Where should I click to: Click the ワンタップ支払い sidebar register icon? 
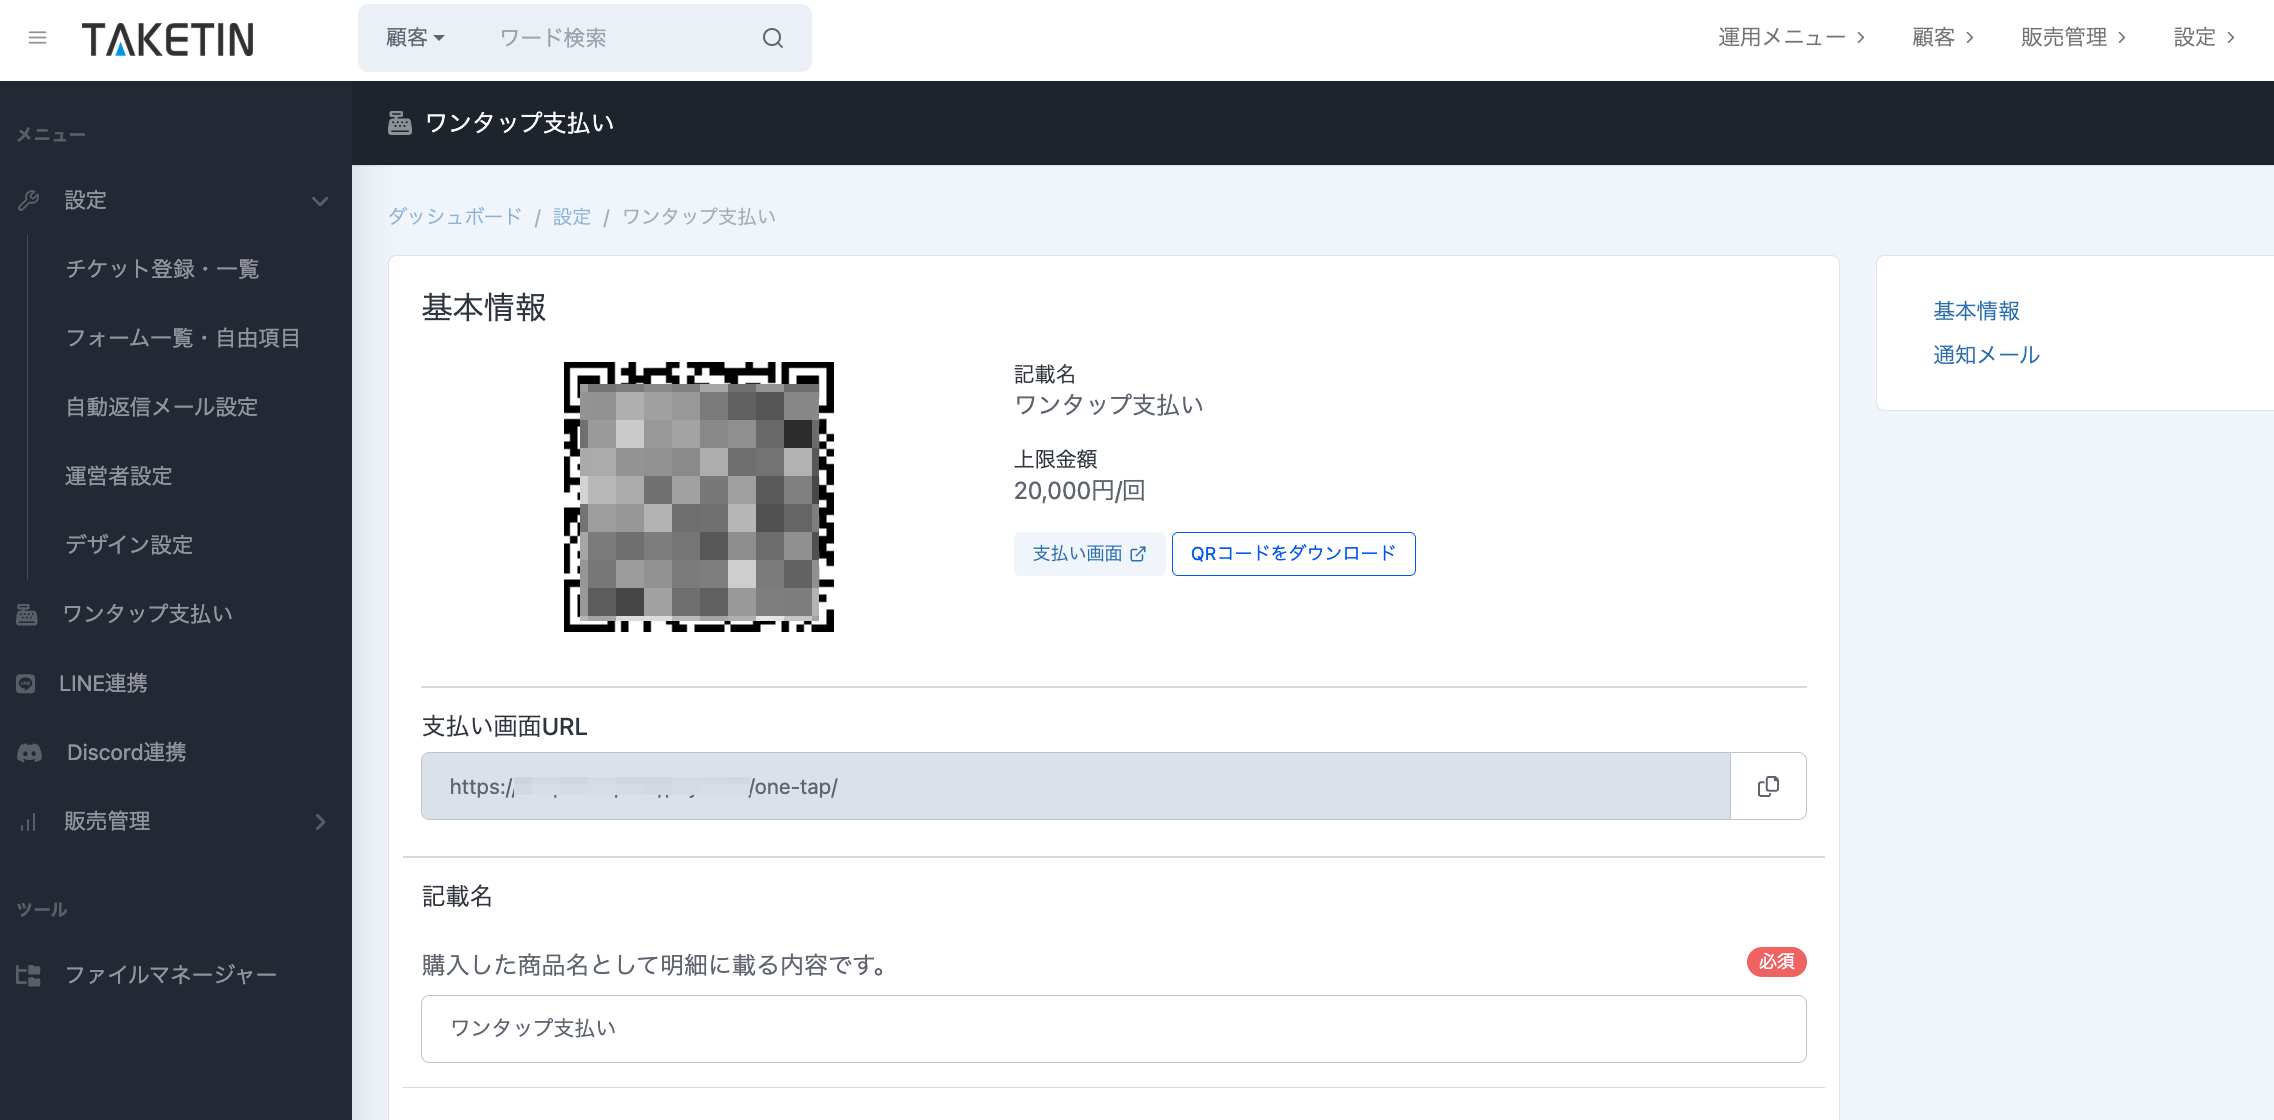27,614
